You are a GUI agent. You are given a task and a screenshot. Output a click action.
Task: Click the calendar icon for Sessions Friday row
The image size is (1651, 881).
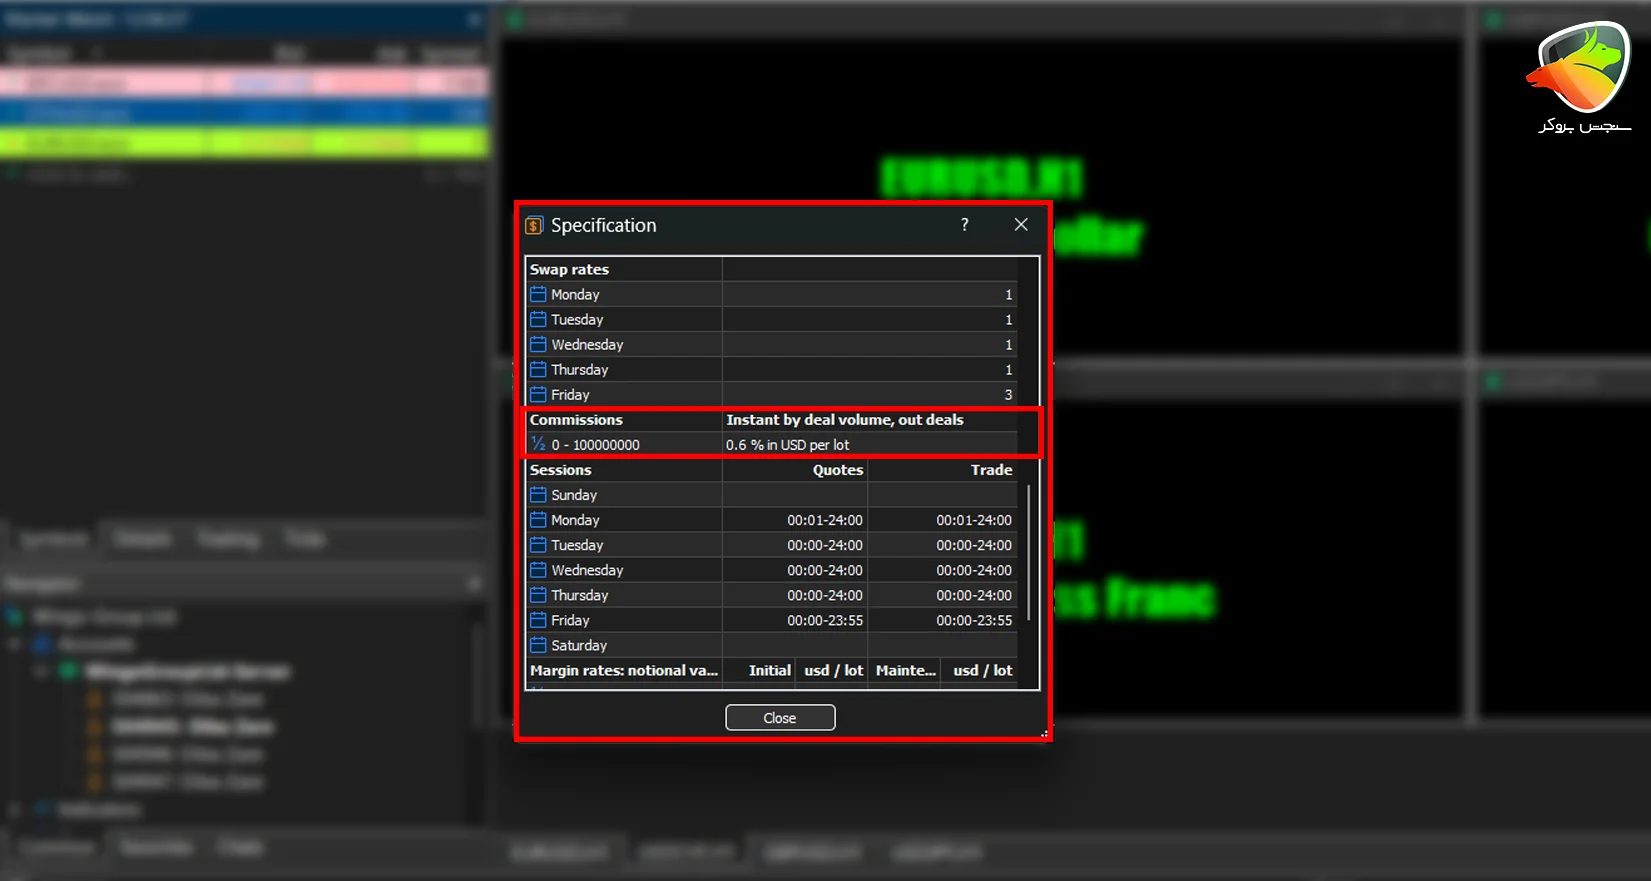[x=538, y=620]
